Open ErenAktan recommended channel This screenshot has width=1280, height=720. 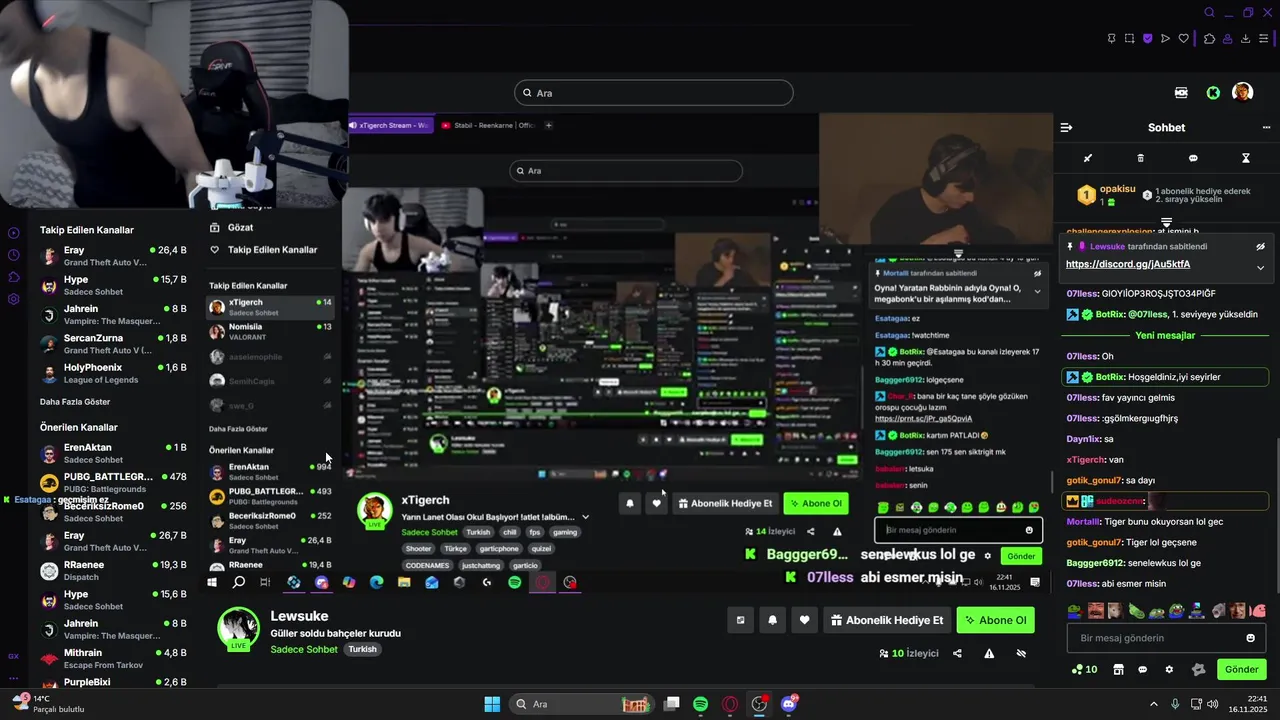coord(113,453)
